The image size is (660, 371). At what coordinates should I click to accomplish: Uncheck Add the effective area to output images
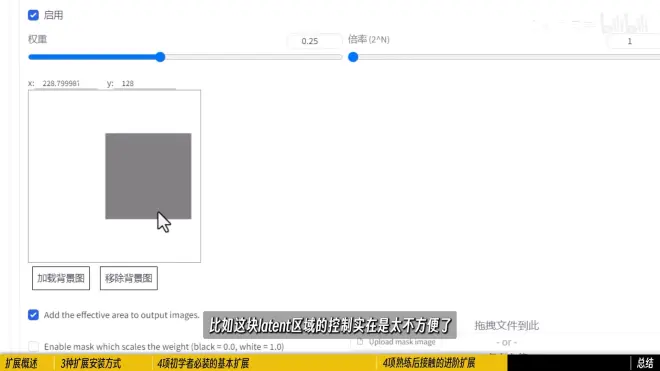33,315
